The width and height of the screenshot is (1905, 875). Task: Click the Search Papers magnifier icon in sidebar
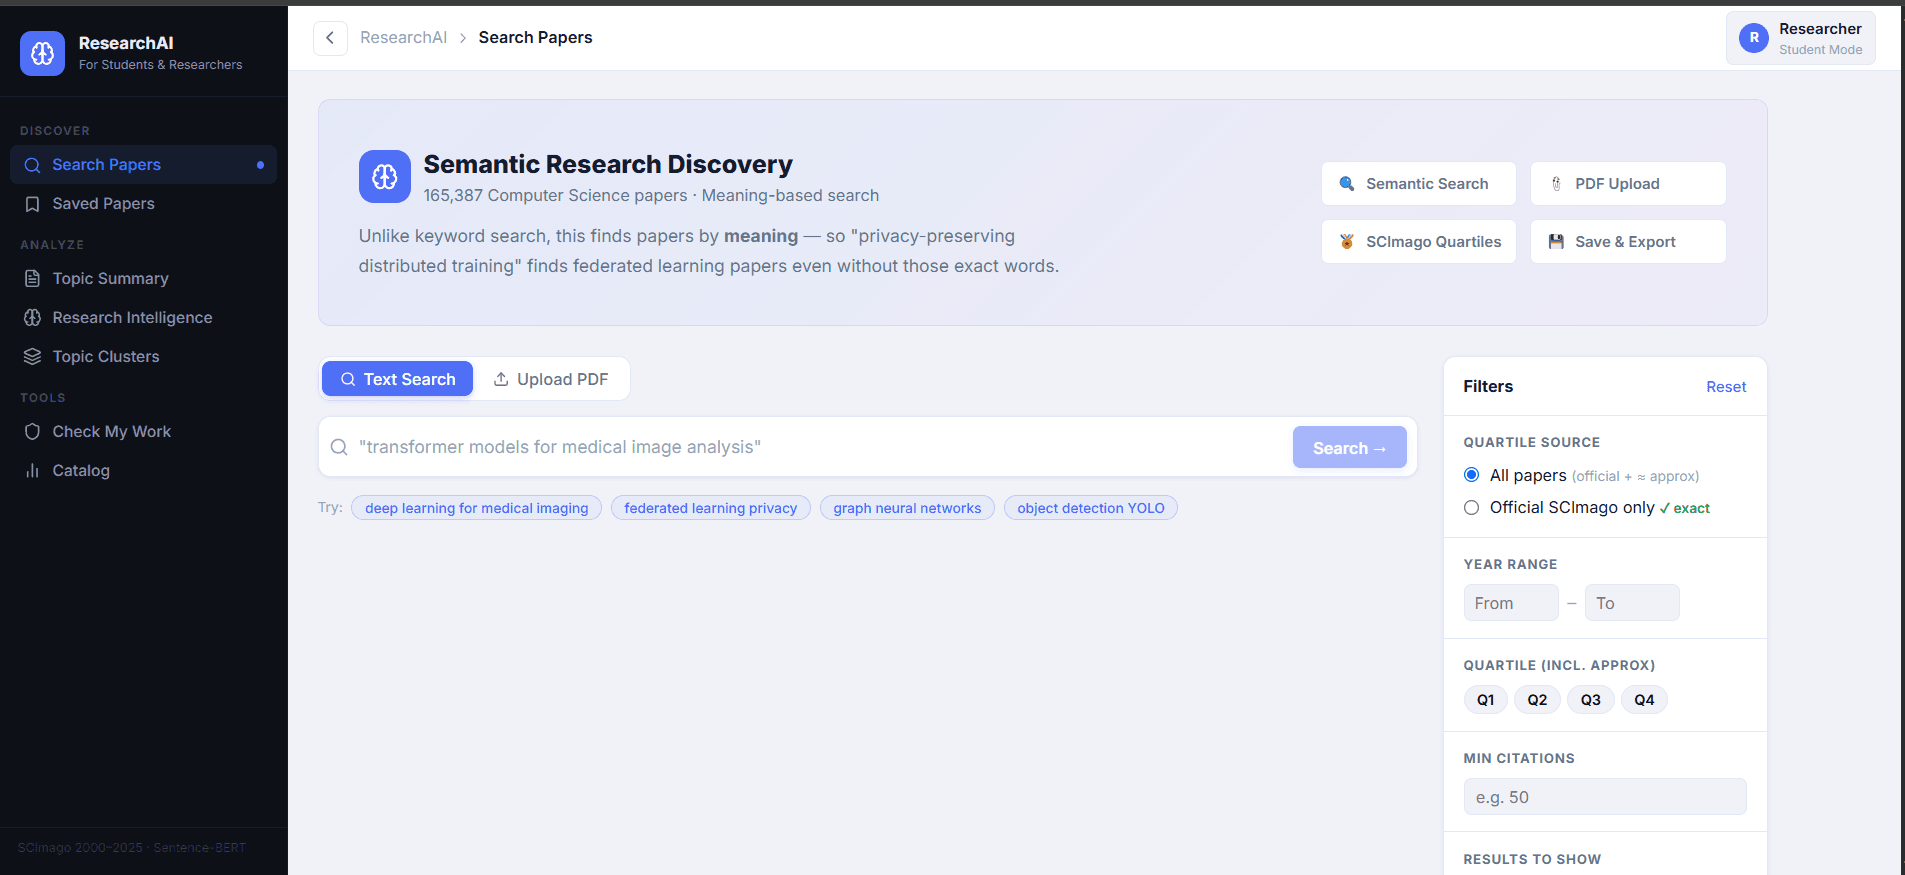pos(33,165)
